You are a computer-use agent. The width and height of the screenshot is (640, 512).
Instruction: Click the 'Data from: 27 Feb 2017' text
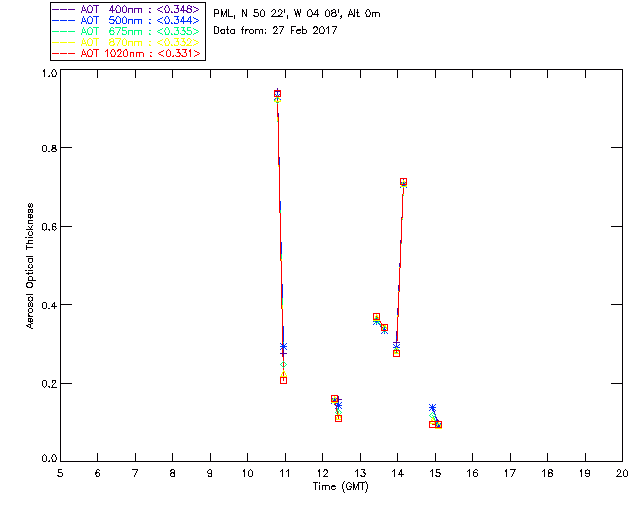(275, 31)
